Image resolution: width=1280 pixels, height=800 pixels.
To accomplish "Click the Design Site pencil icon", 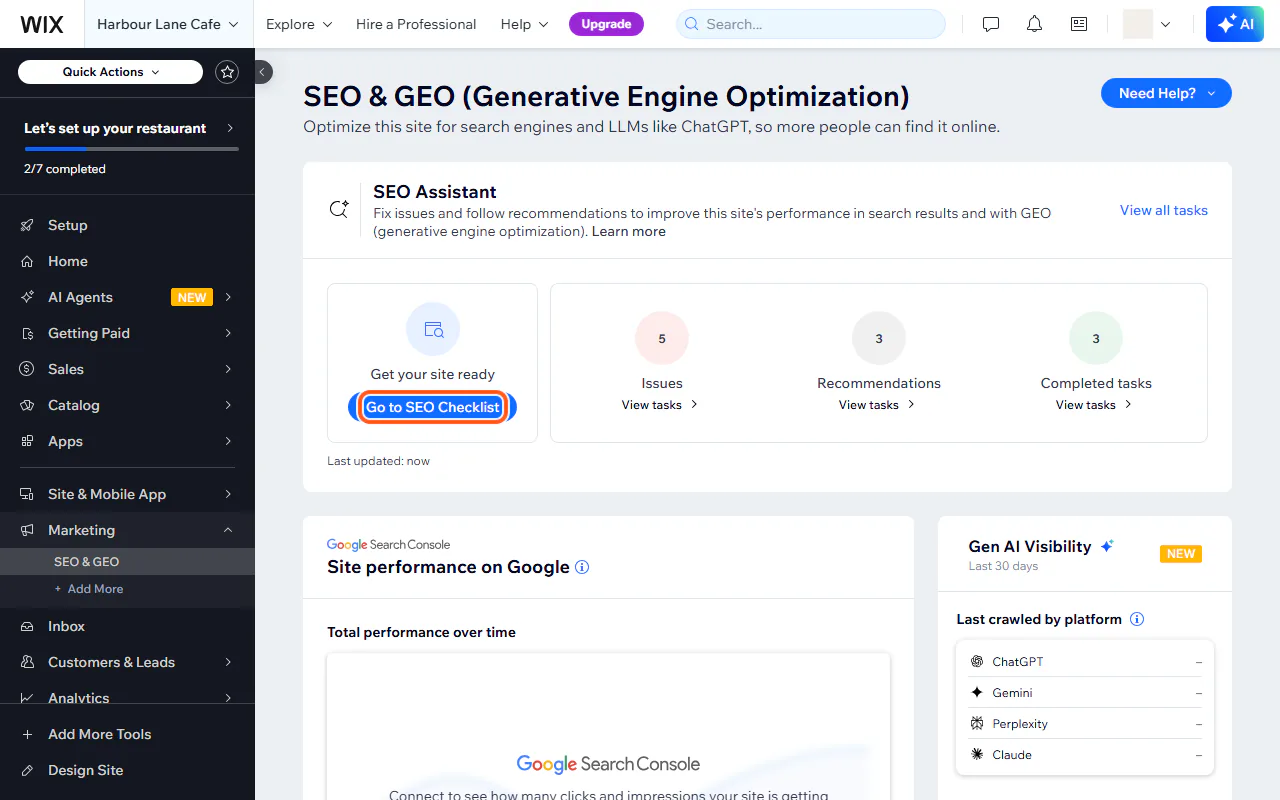I will [27, 770].
